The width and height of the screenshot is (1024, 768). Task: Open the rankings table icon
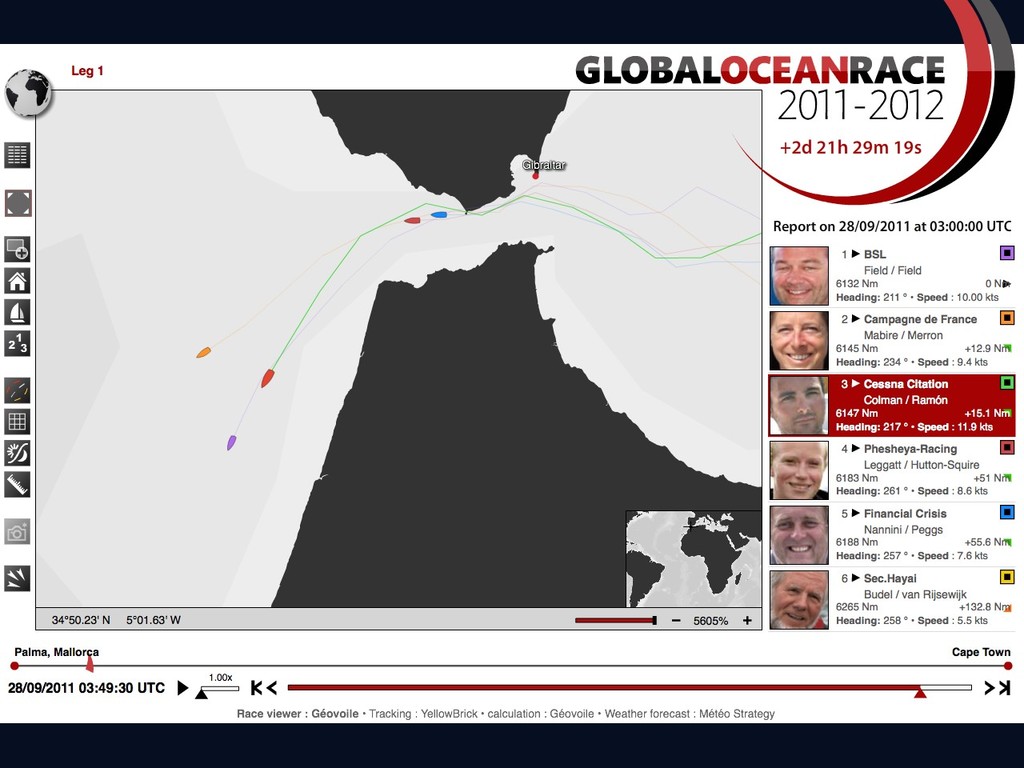pyautogui.click(x=18, y=155)
